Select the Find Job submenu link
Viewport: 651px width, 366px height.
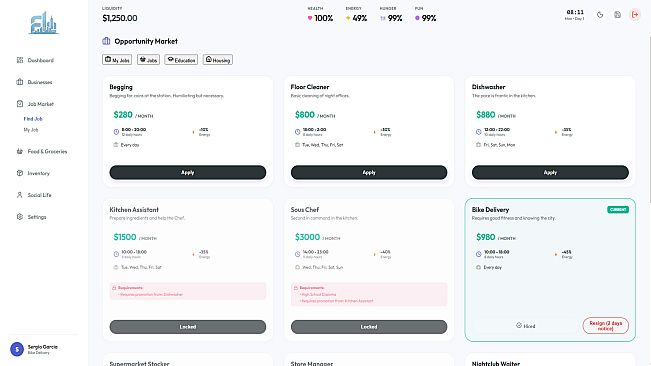click(33, 119)
